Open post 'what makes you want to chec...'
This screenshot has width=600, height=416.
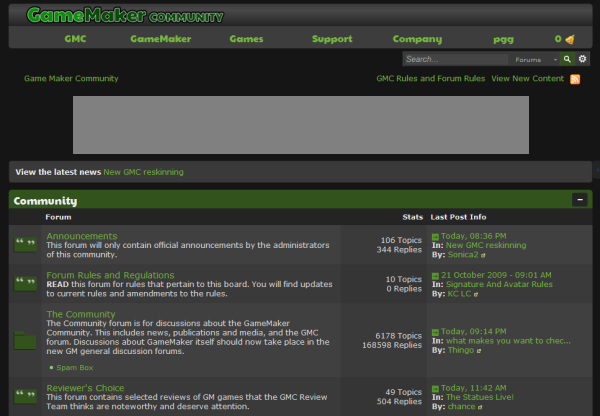coord(508,341)
